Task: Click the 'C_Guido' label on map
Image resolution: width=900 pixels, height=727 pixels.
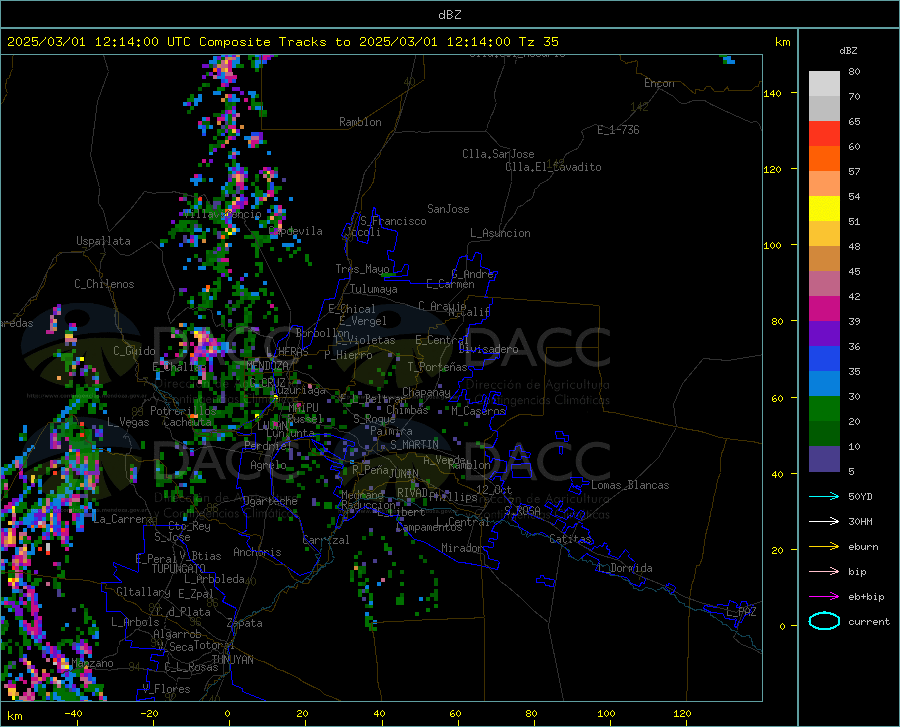Action: (x=134, y=351)
